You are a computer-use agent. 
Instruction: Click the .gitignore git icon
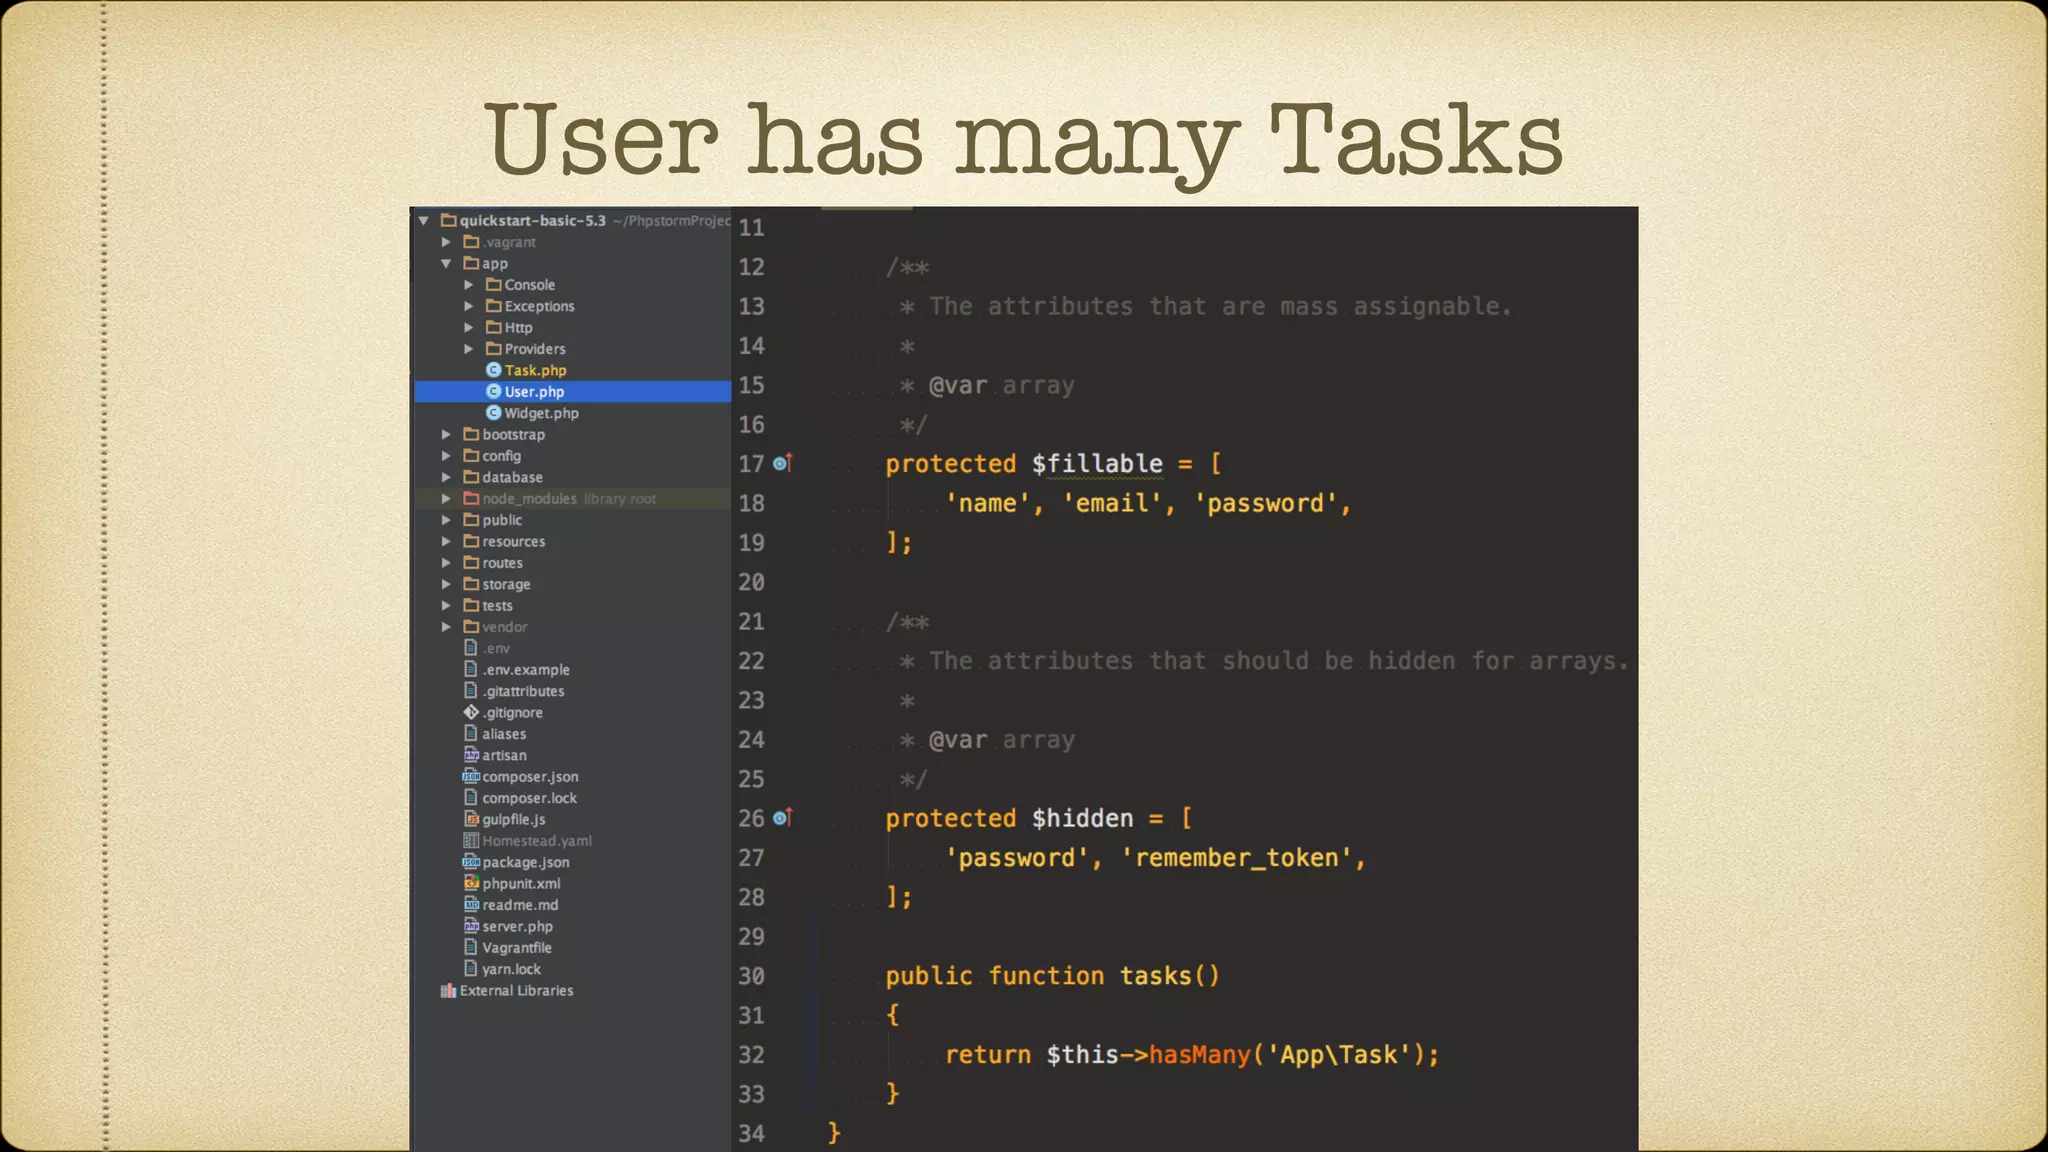pos(471,712)
